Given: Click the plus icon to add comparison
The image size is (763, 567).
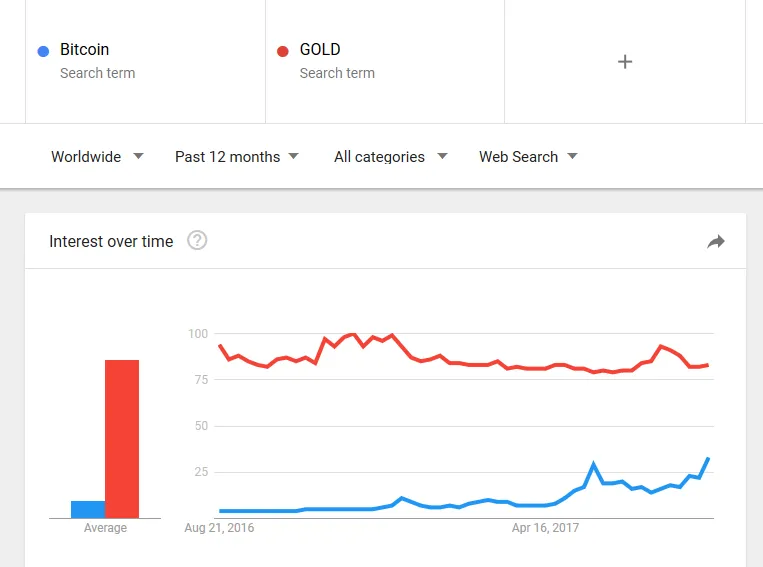Looking at the screenshot, I should (x=625, y=62).
